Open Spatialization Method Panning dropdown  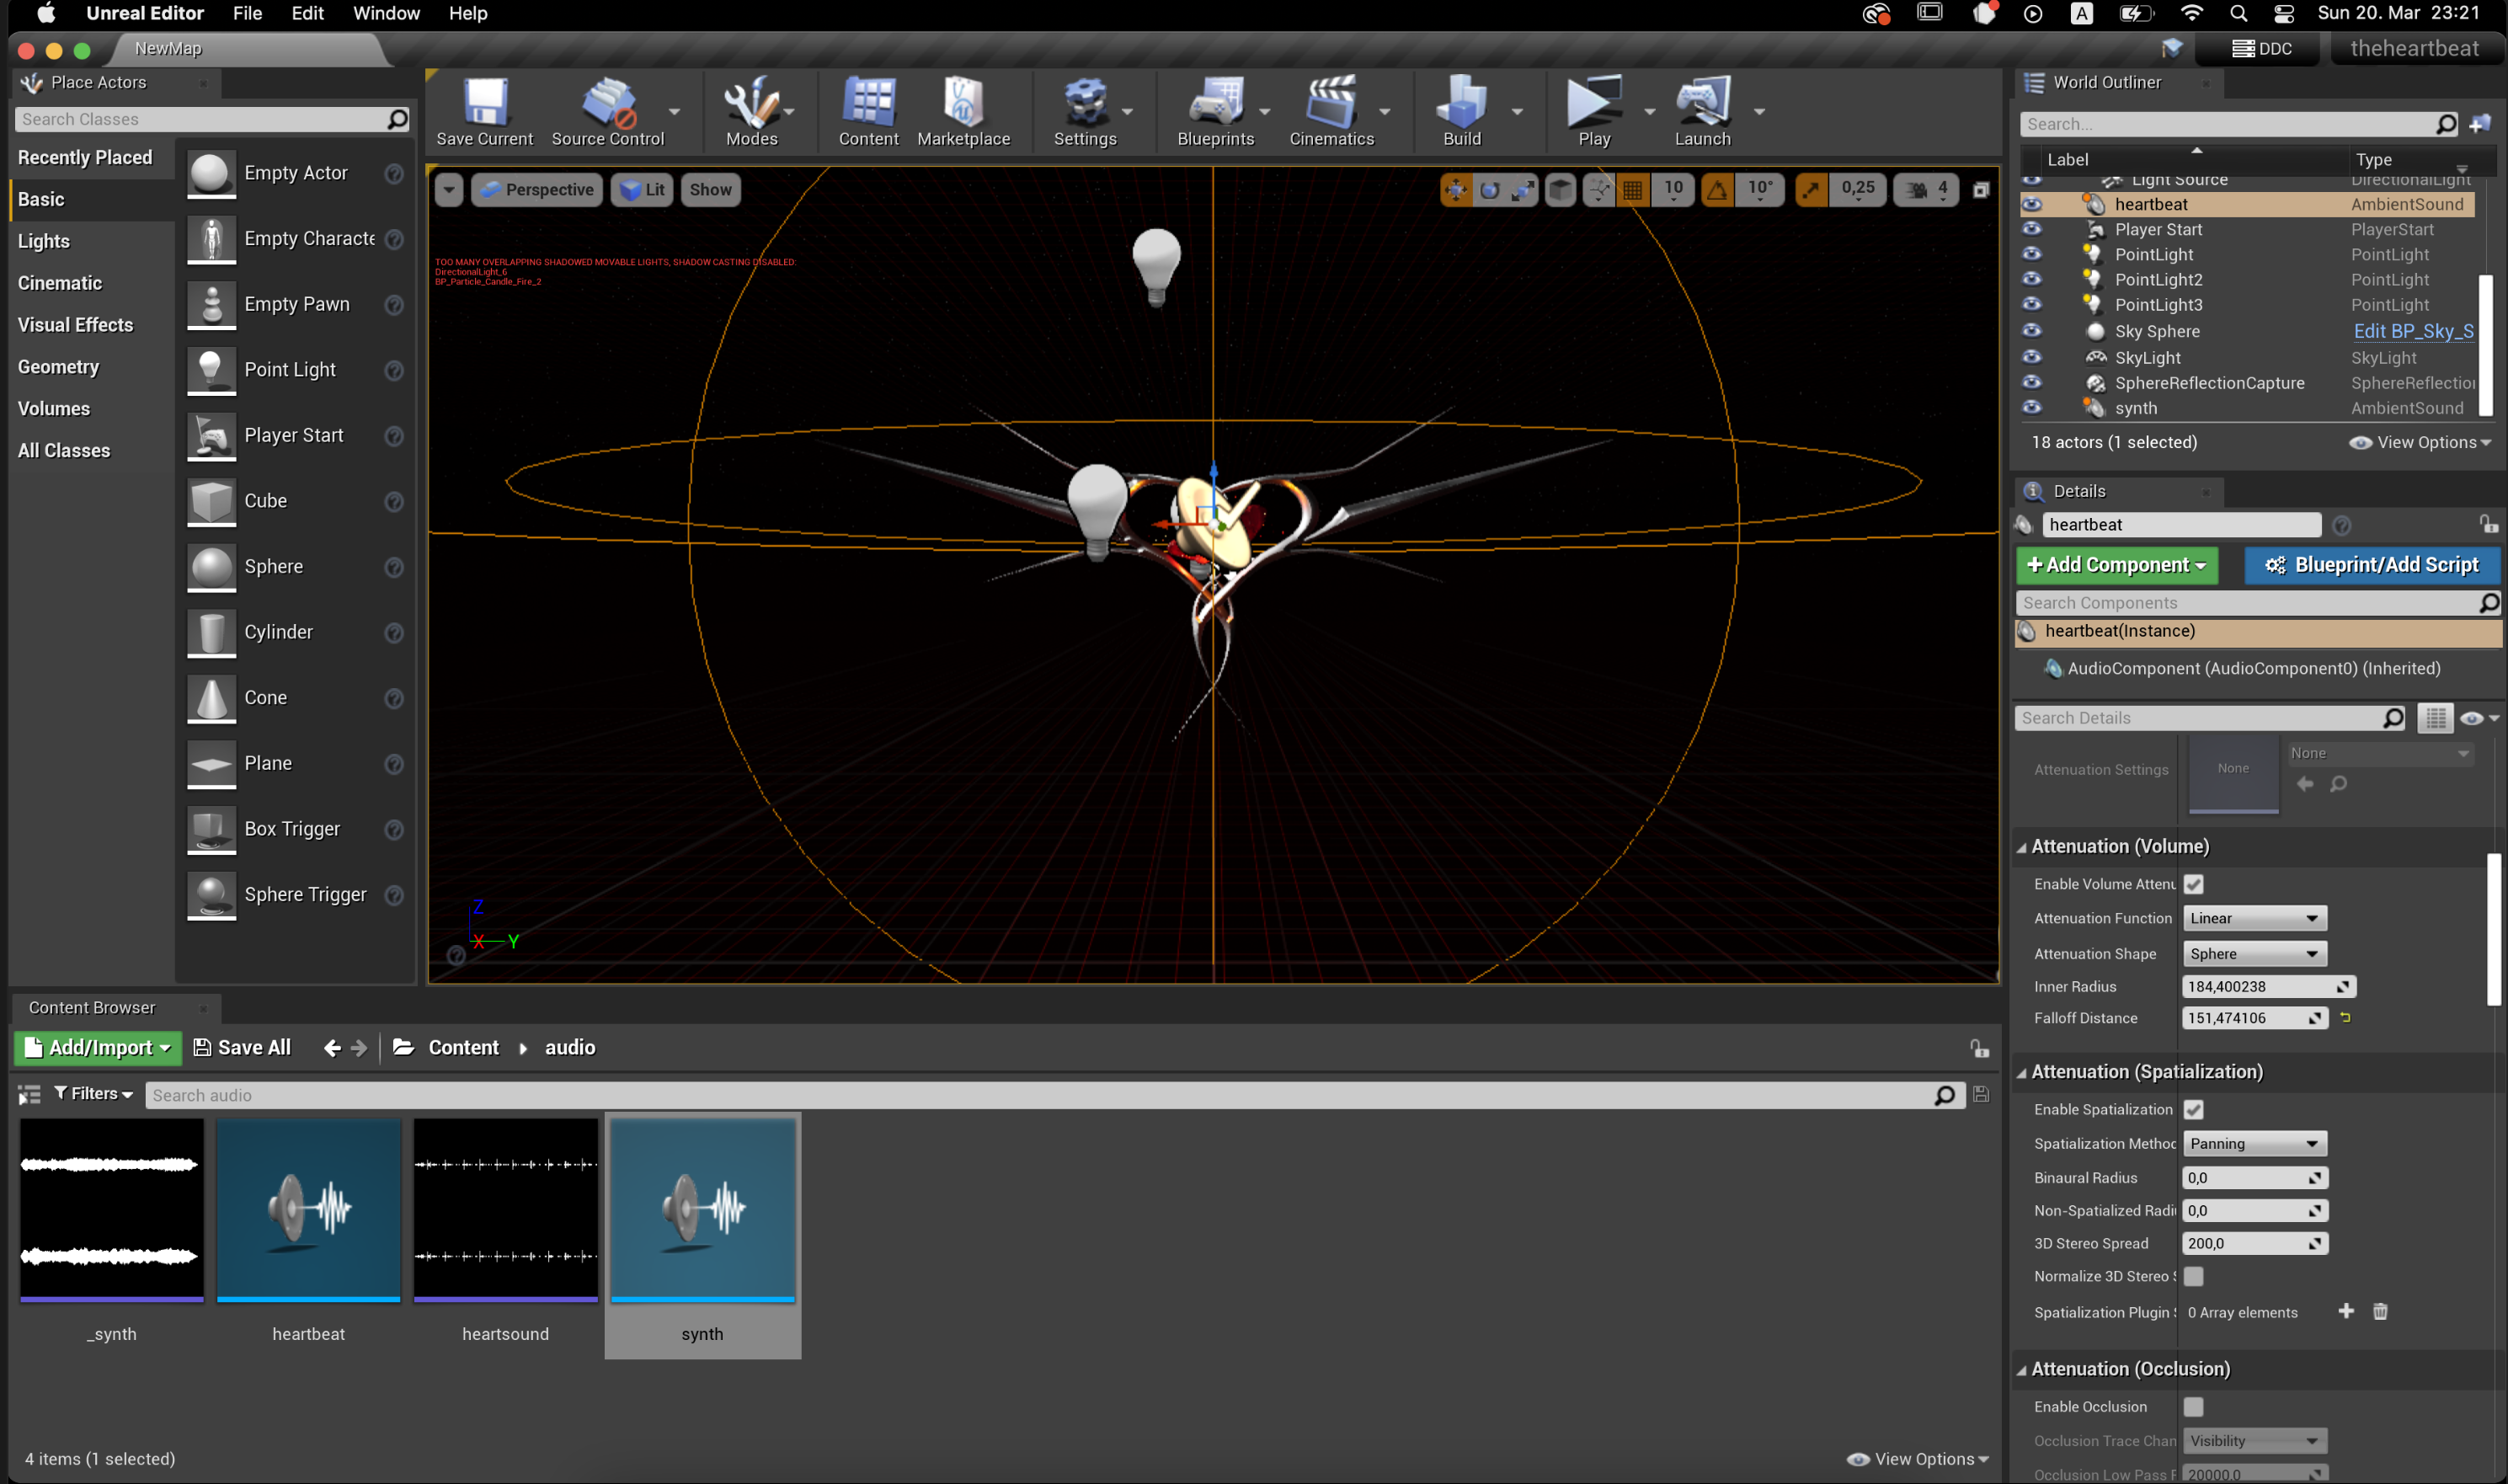point(2254,1143)
